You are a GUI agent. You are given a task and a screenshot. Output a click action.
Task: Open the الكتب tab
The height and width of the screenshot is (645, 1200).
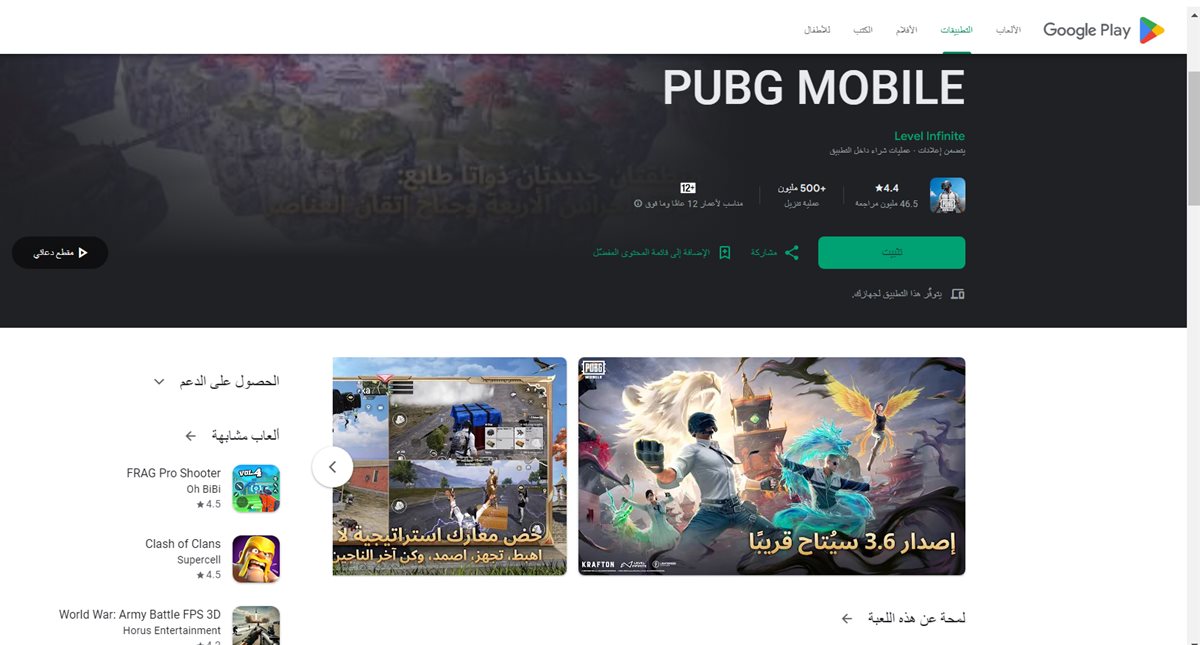coord(862,30)
